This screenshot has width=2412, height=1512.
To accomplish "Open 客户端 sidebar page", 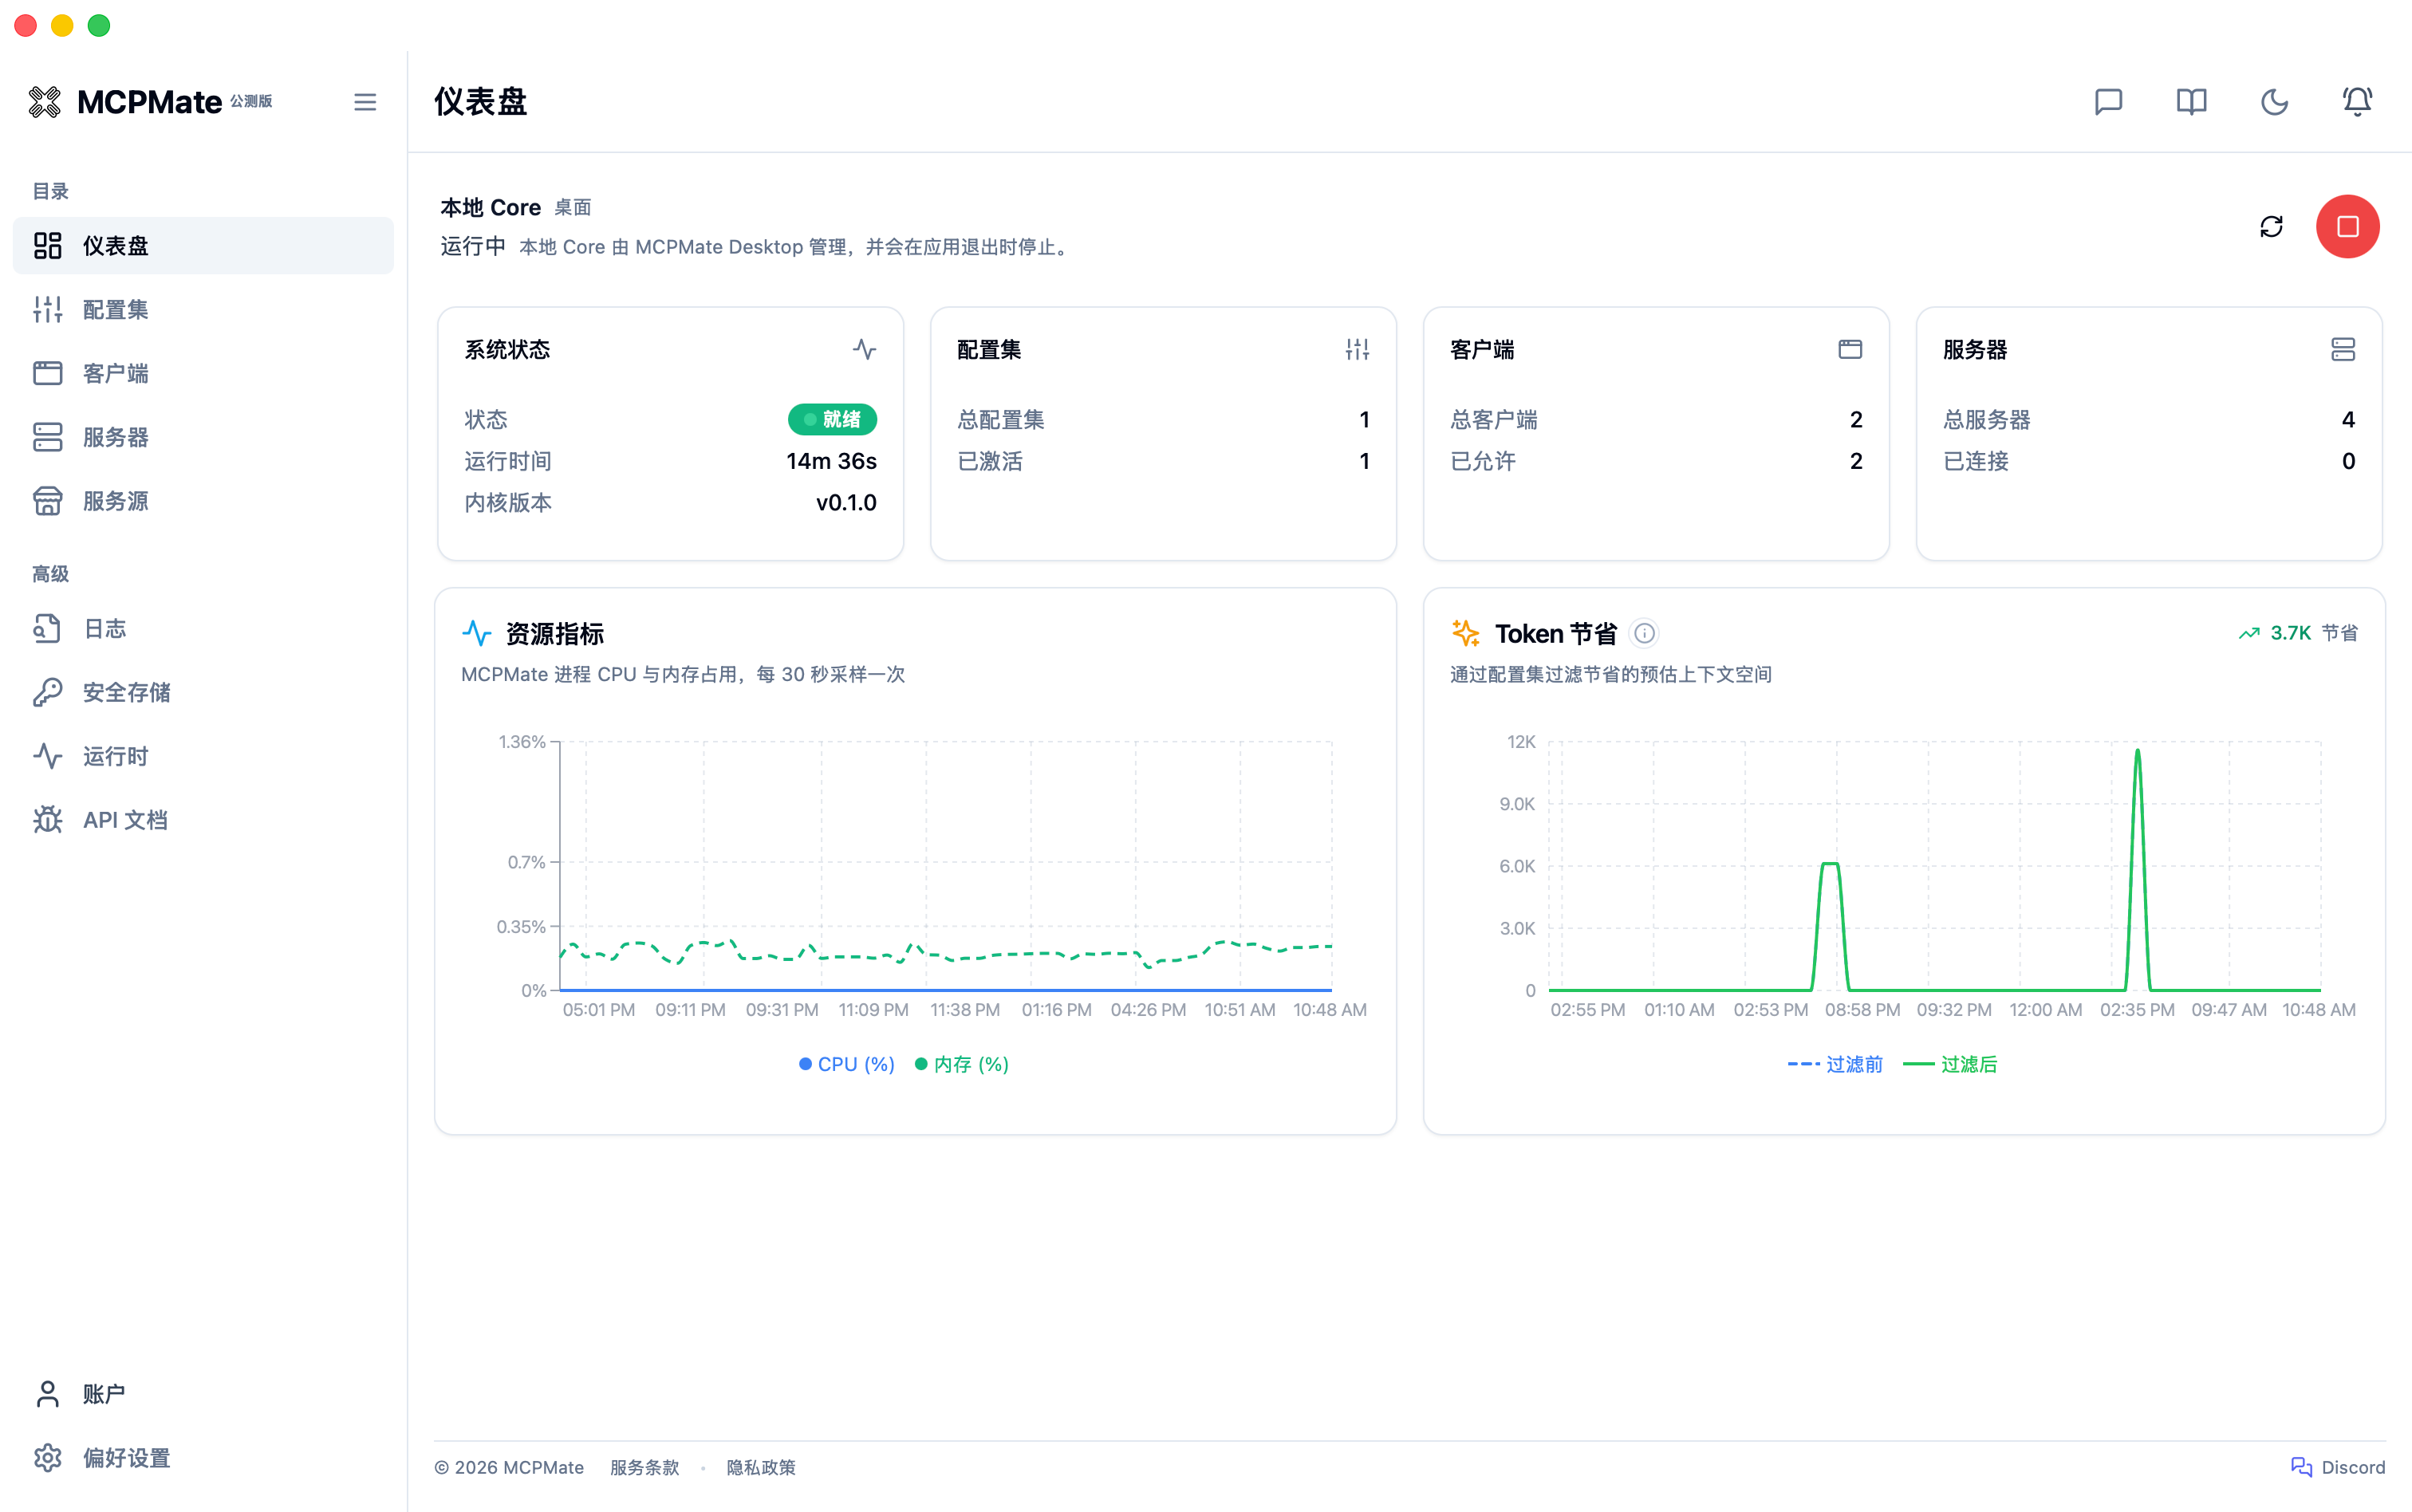I will 203,374.
